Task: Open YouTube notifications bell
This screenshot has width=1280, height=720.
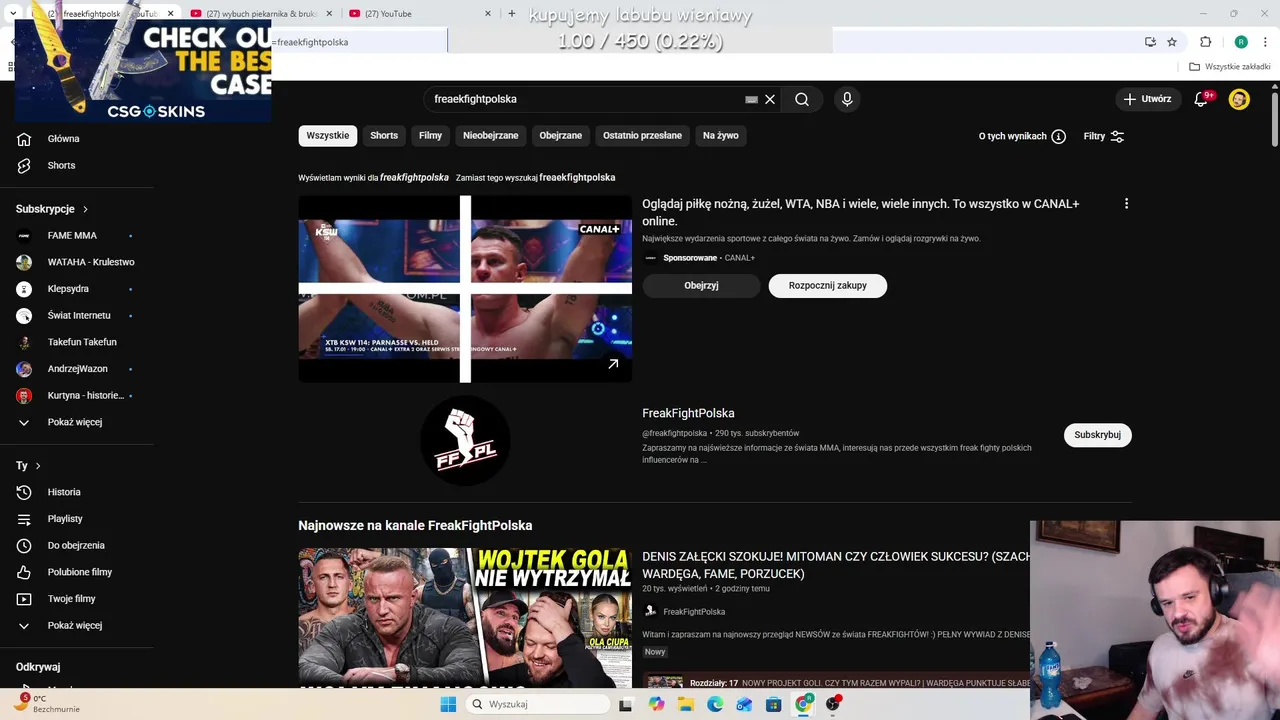Action: 1202,99
